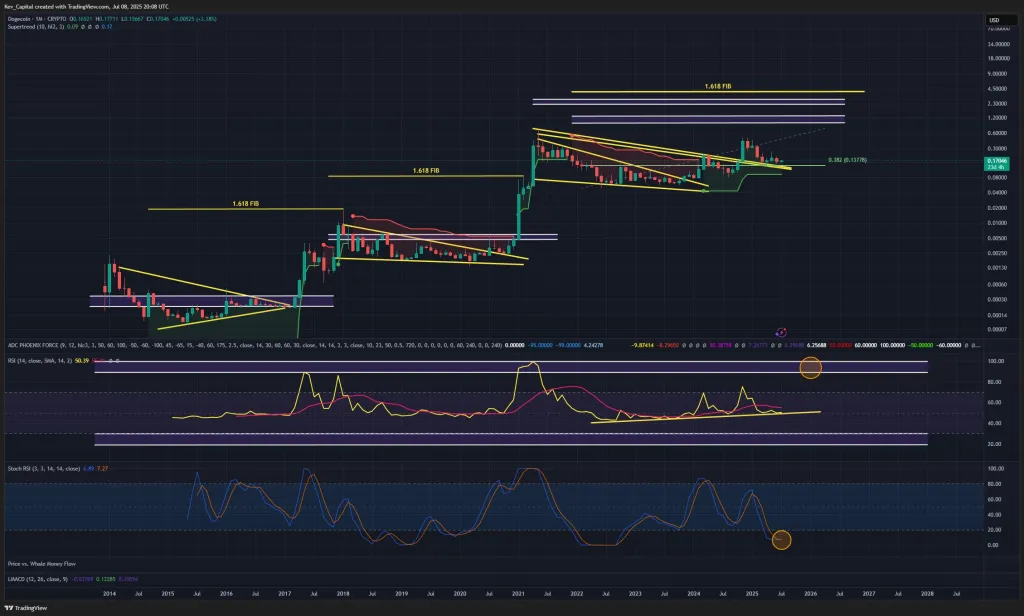This screenshot has width=1024, height=616.
Task: Toggle visibility of the RSI indicator
Action: tap(110, 358)
